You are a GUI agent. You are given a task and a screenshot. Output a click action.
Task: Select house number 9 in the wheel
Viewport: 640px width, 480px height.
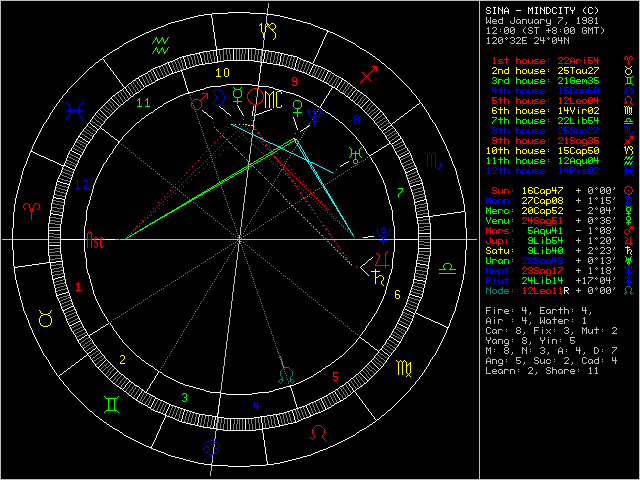tap(295, 82)
